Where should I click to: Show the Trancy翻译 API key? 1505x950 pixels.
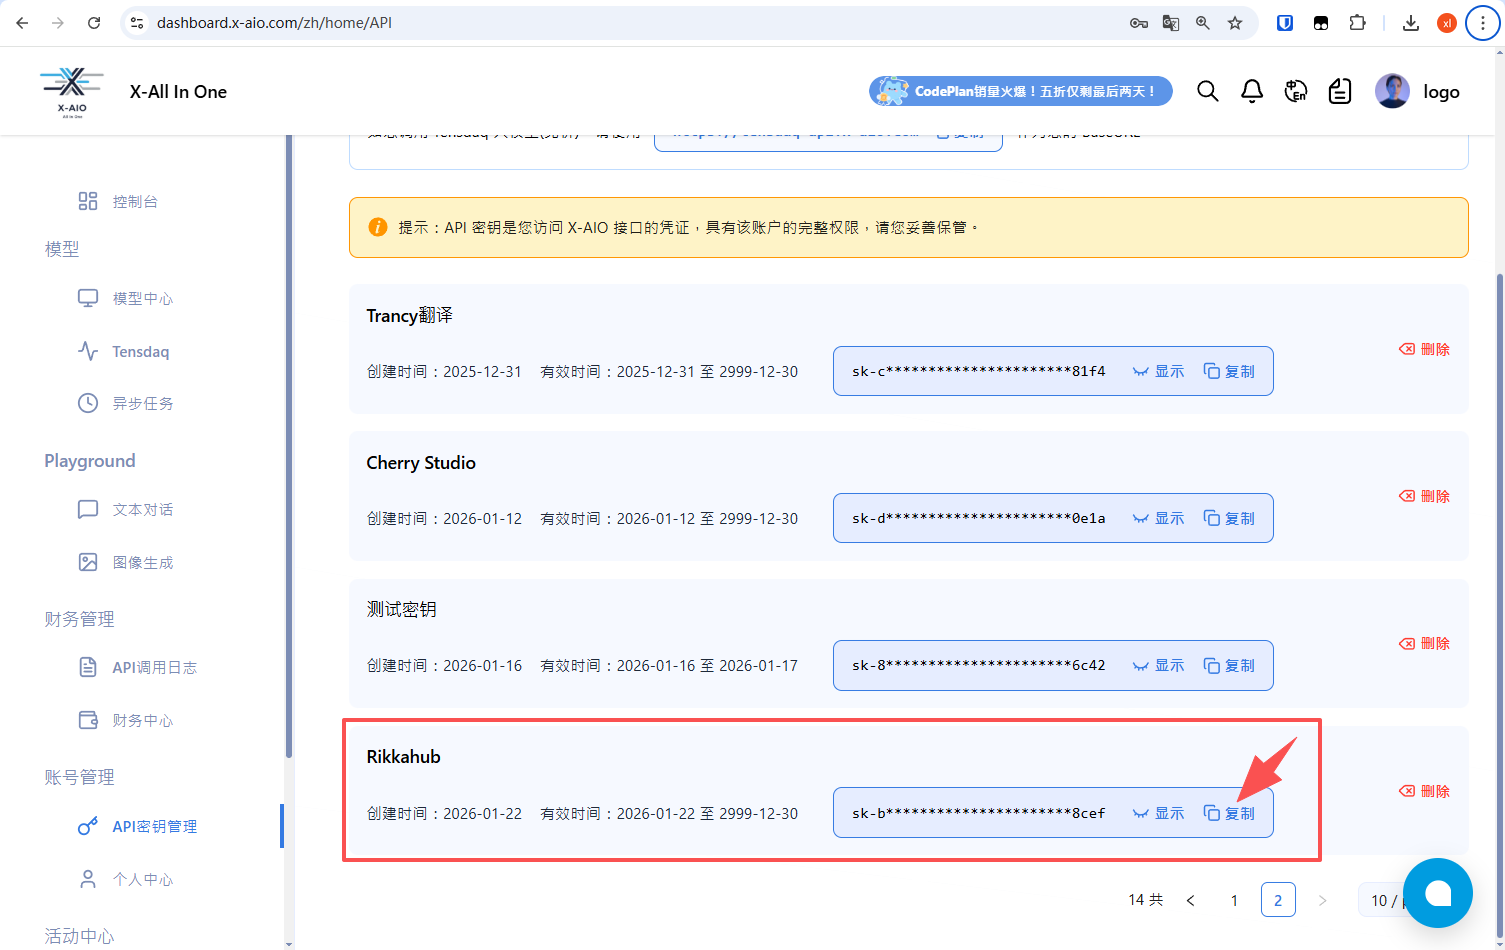pyautogui.click(x=1158, y=371)
